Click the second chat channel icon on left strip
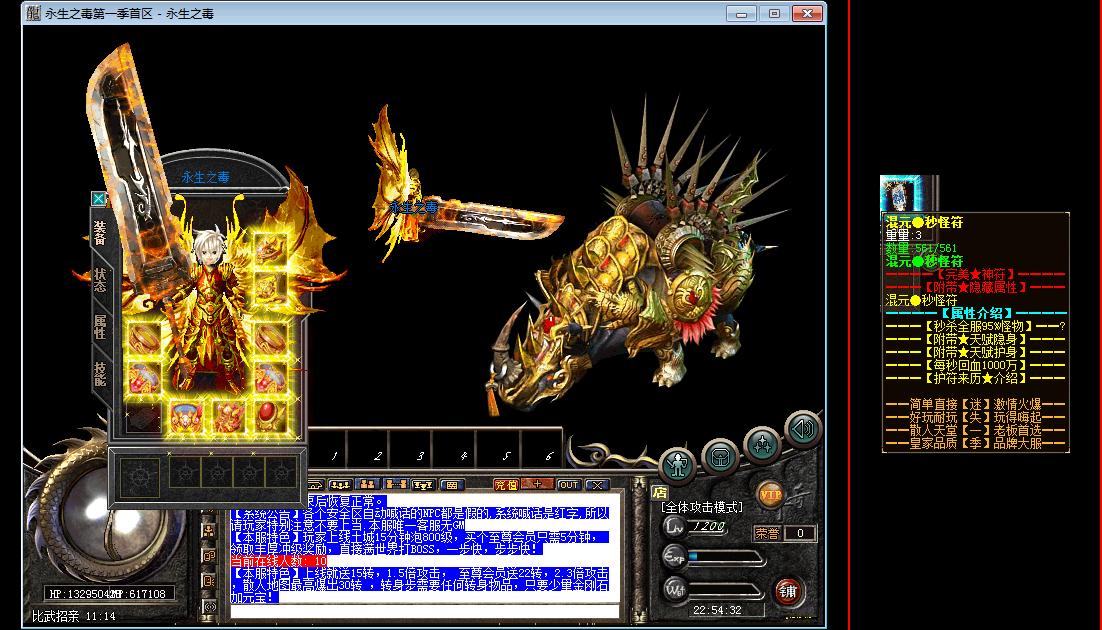The image size is (1102, 630). (209, 555)
